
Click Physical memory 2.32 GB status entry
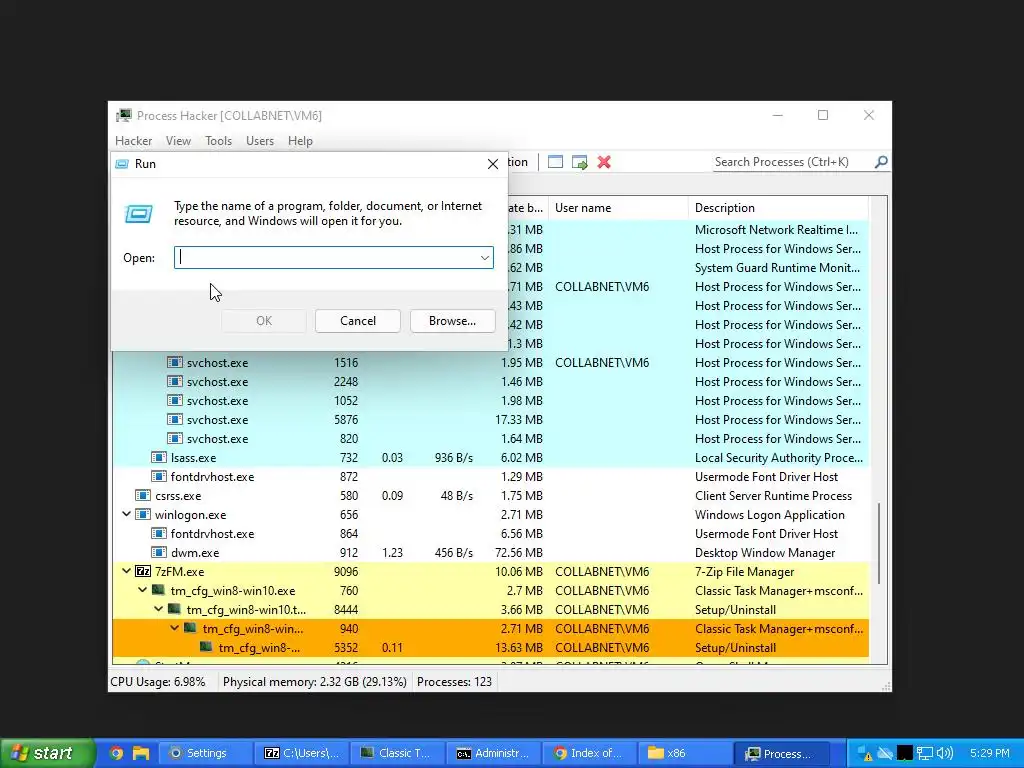click(315, 682)
